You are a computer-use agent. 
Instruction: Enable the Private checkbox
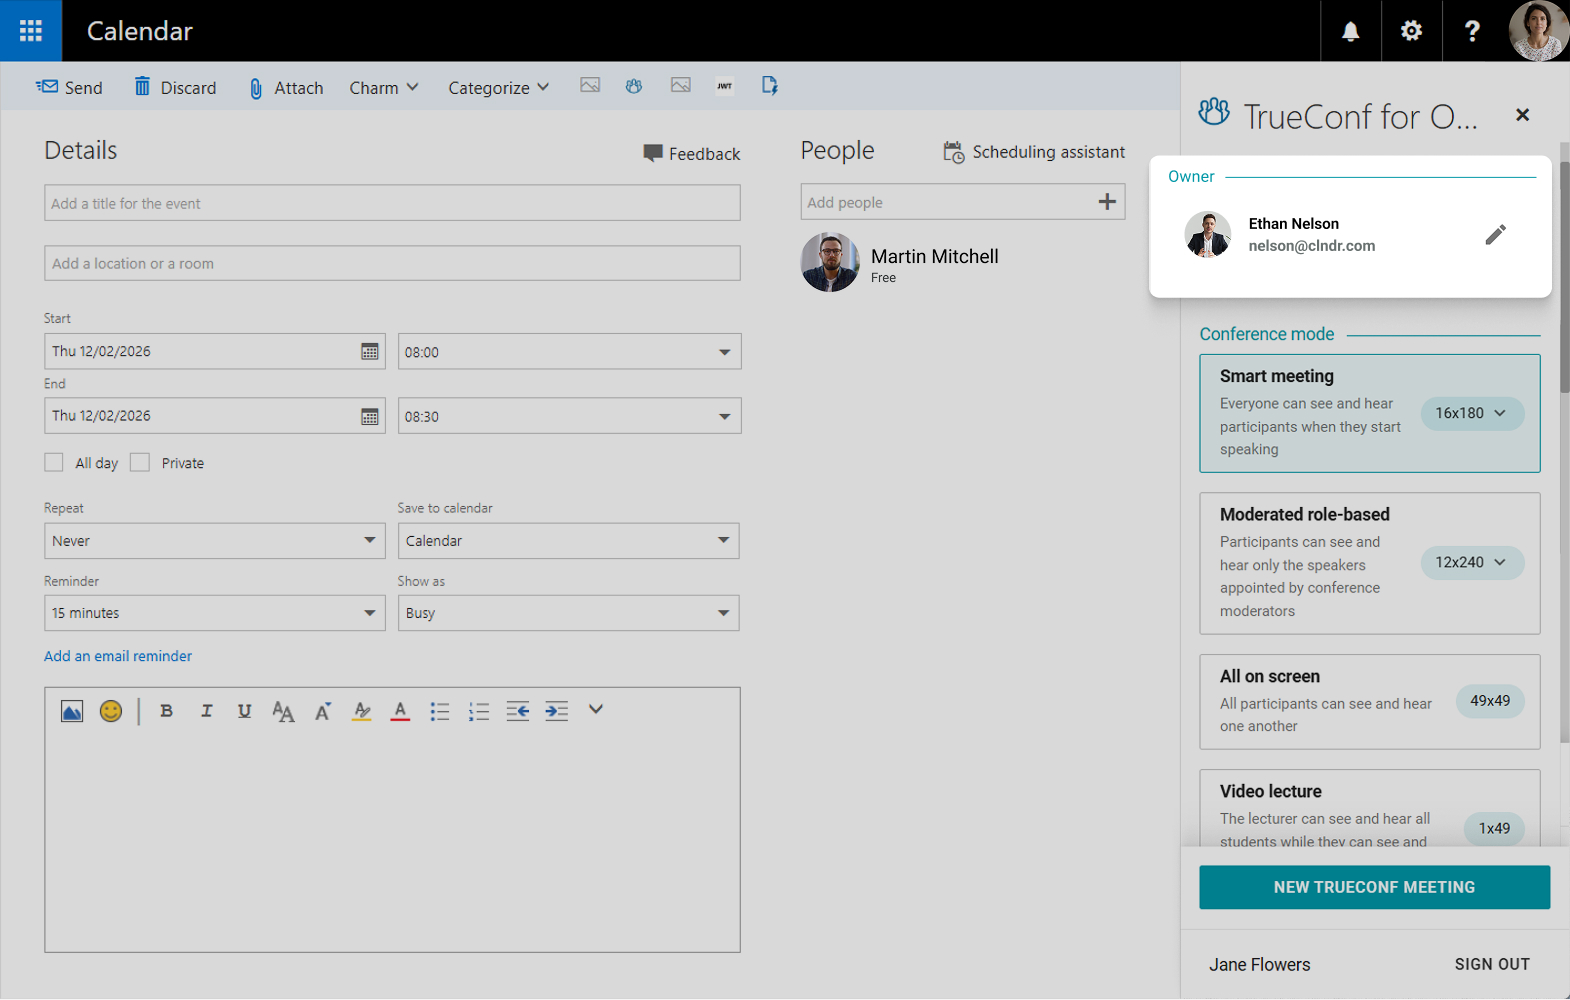pos(140,462)
